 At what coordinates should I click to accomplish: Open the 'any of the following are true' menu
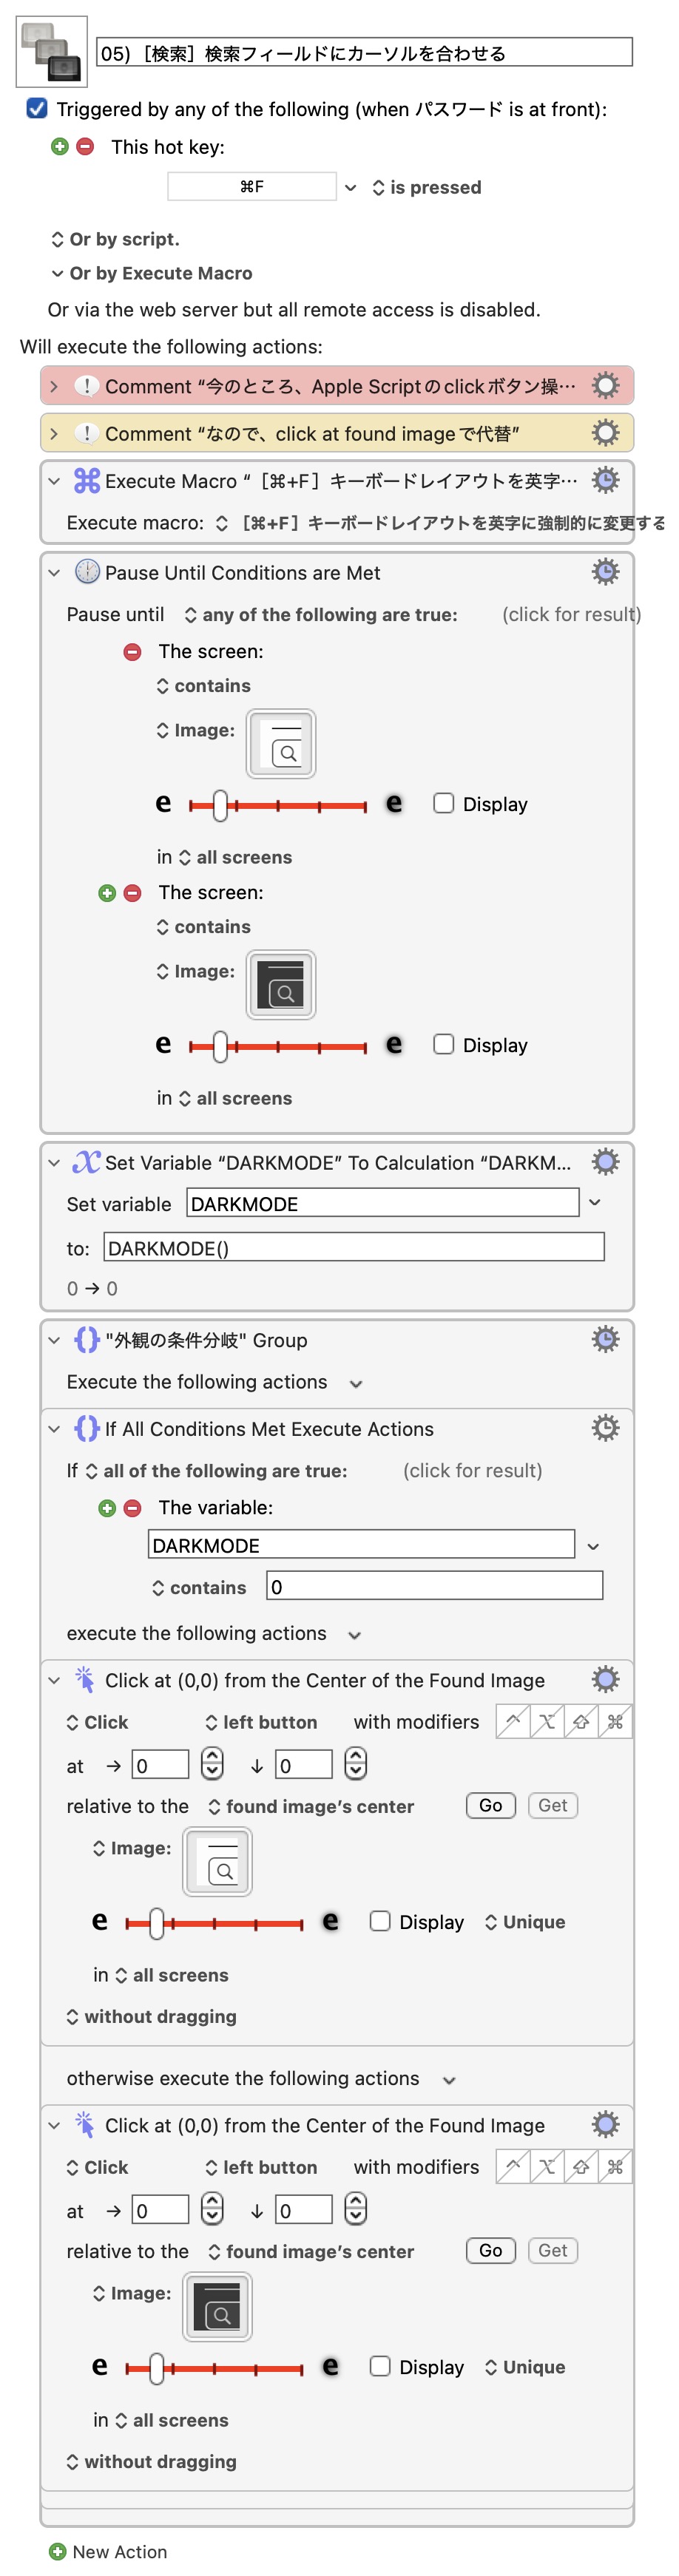tap(320, 614)
